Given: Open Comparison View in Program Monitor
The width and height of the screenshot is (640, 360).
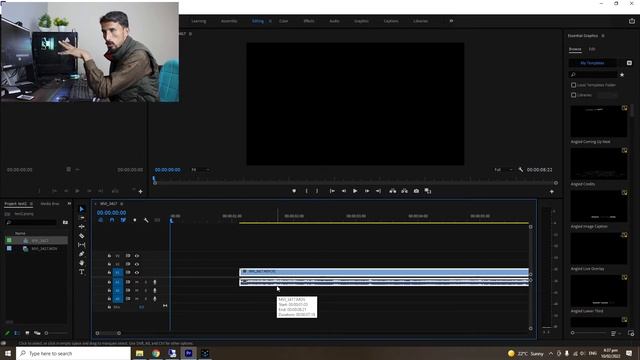Looking at the screenshot, I should pos(428,191).
